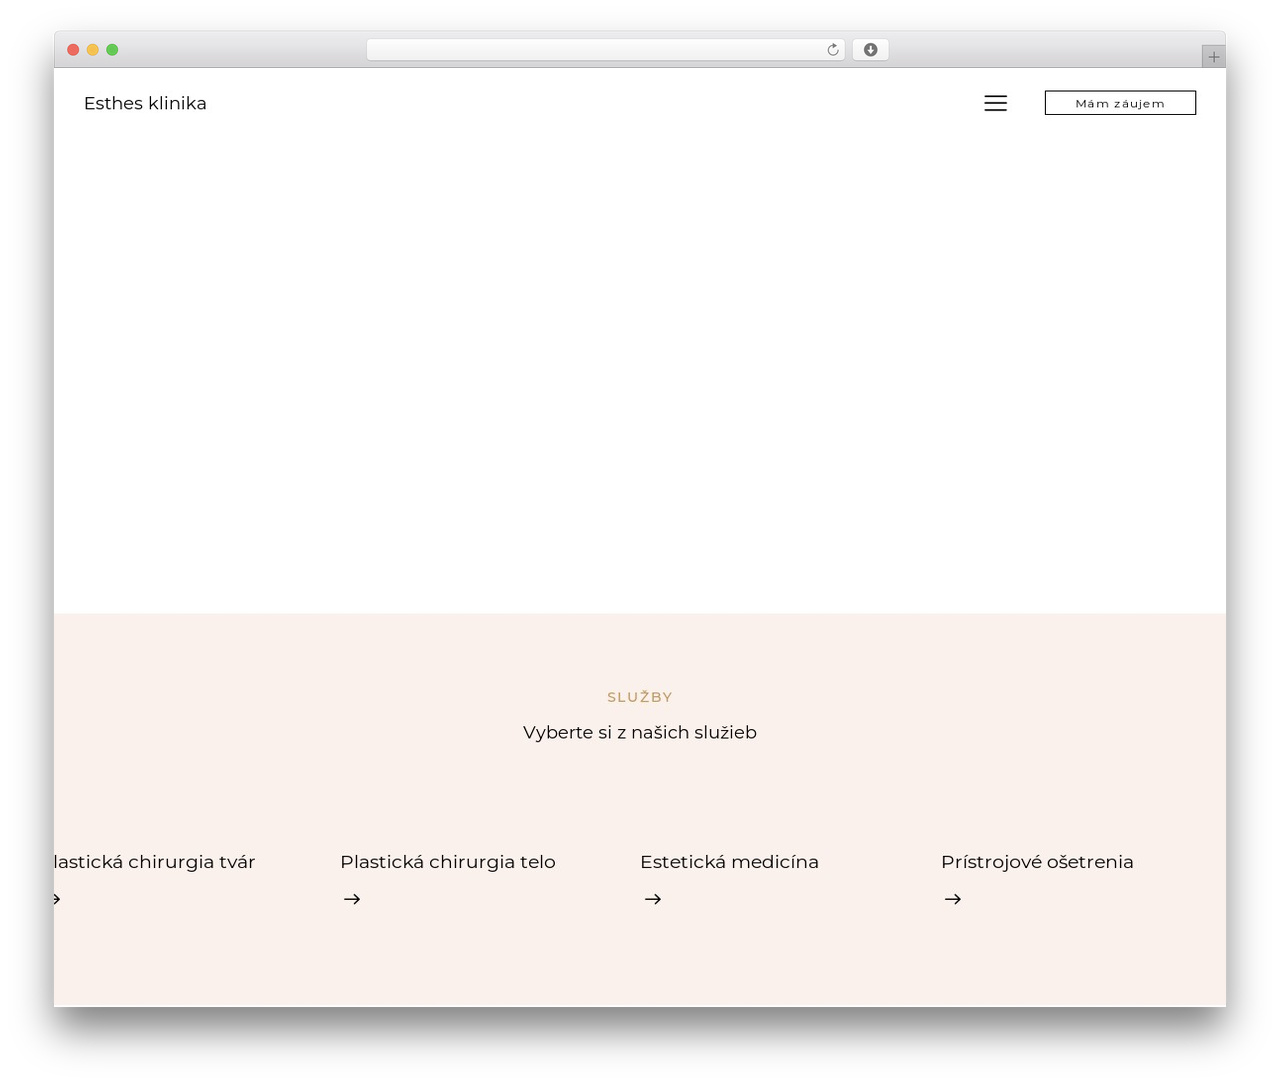Open the Esthes klinika home link
The height and width of the screenshot is (1084, 1280).
[145, 103]
